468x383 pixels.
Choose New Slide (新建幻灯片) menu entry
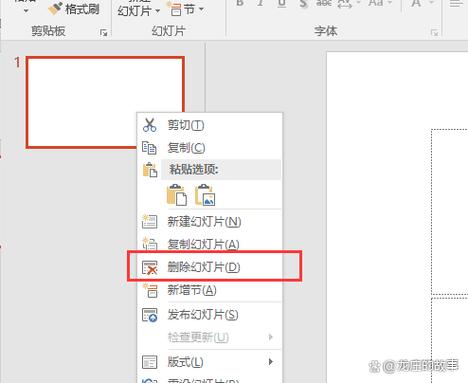coord(210,222)
